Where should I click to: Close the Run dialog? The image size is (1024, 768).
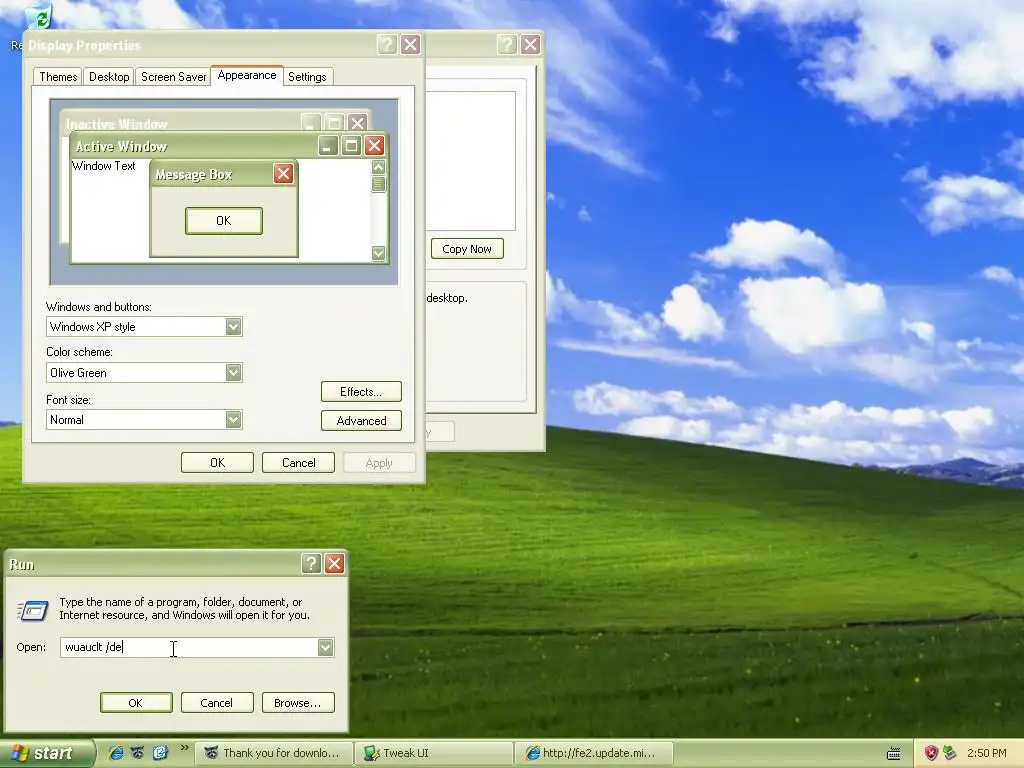(334, 564)
